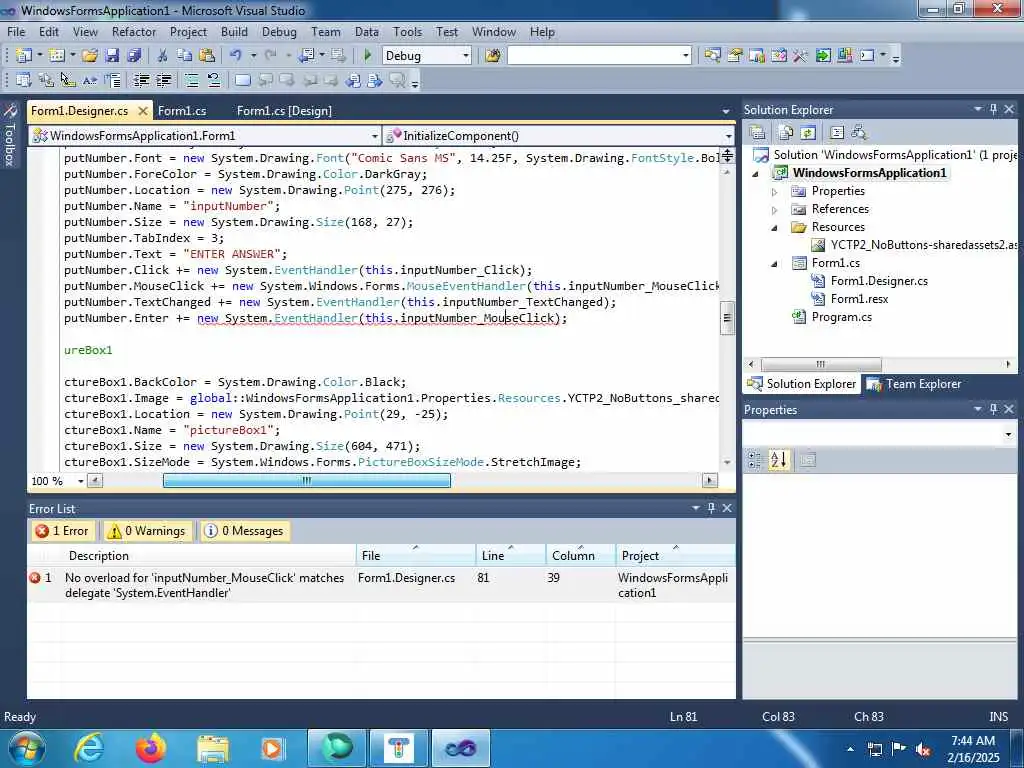Screen dimensions: 1024x768
Task: Sort Error List by File column
Action: pyautogui.click(x=416, y=555)
